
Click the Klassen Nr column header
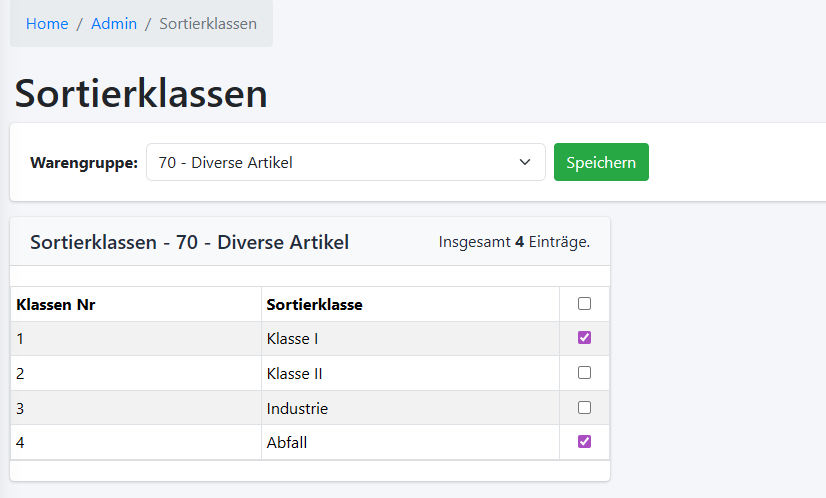tap(56, 305)
